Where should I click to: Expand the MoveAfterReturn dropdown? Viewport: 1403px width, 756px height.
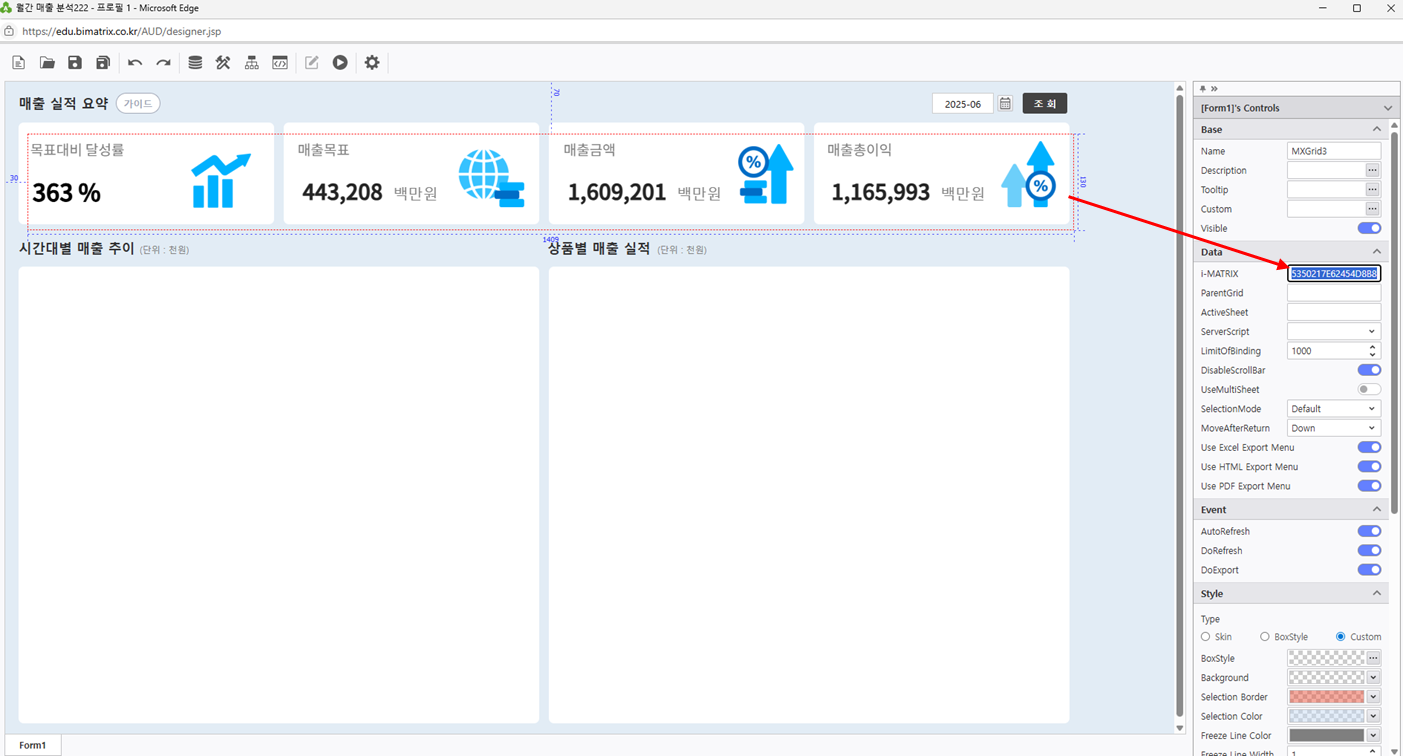(x=1333, y=428)
